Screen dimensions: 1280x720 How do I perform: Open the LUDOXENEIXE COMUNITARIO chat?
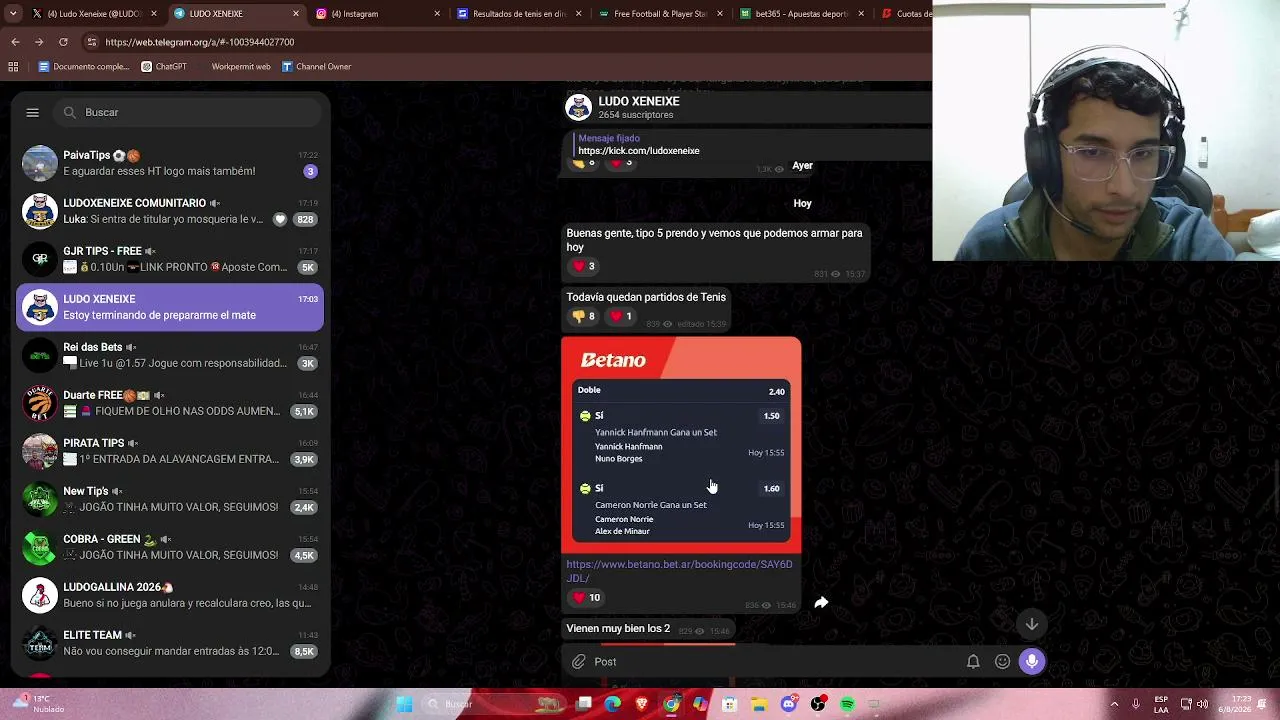click(170, 211)
